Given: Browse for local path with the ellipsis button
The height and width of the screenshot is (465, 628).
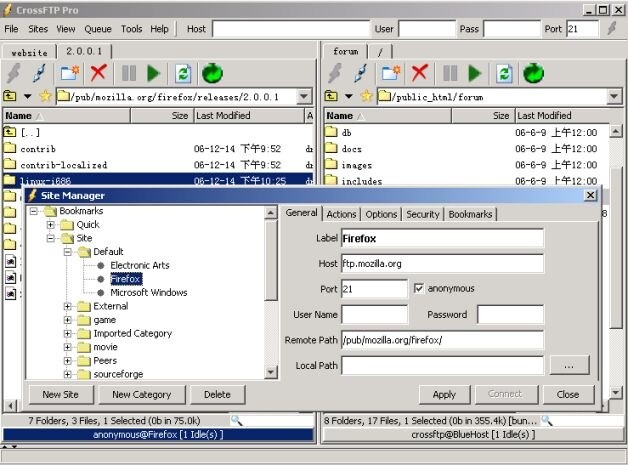Looking at the screenshot, I should click(569, 365).
